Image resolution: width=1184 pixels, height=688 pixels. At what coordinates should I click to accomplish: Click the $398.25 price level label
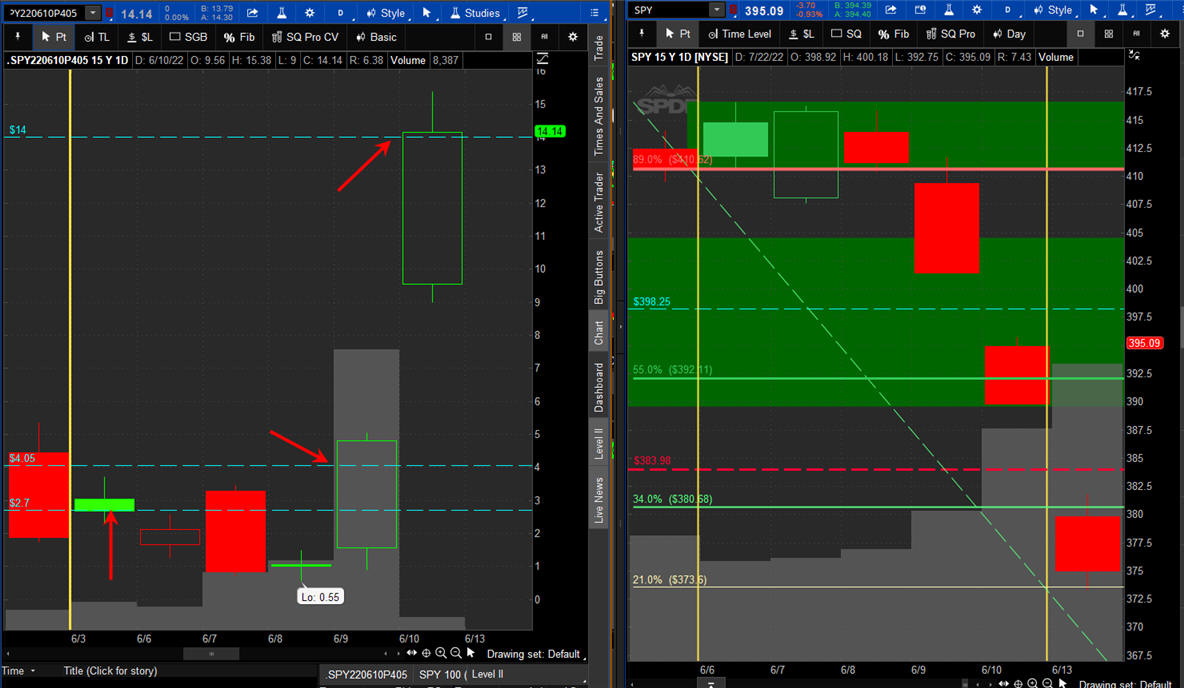pyautogui.click(x=652, y=301)
